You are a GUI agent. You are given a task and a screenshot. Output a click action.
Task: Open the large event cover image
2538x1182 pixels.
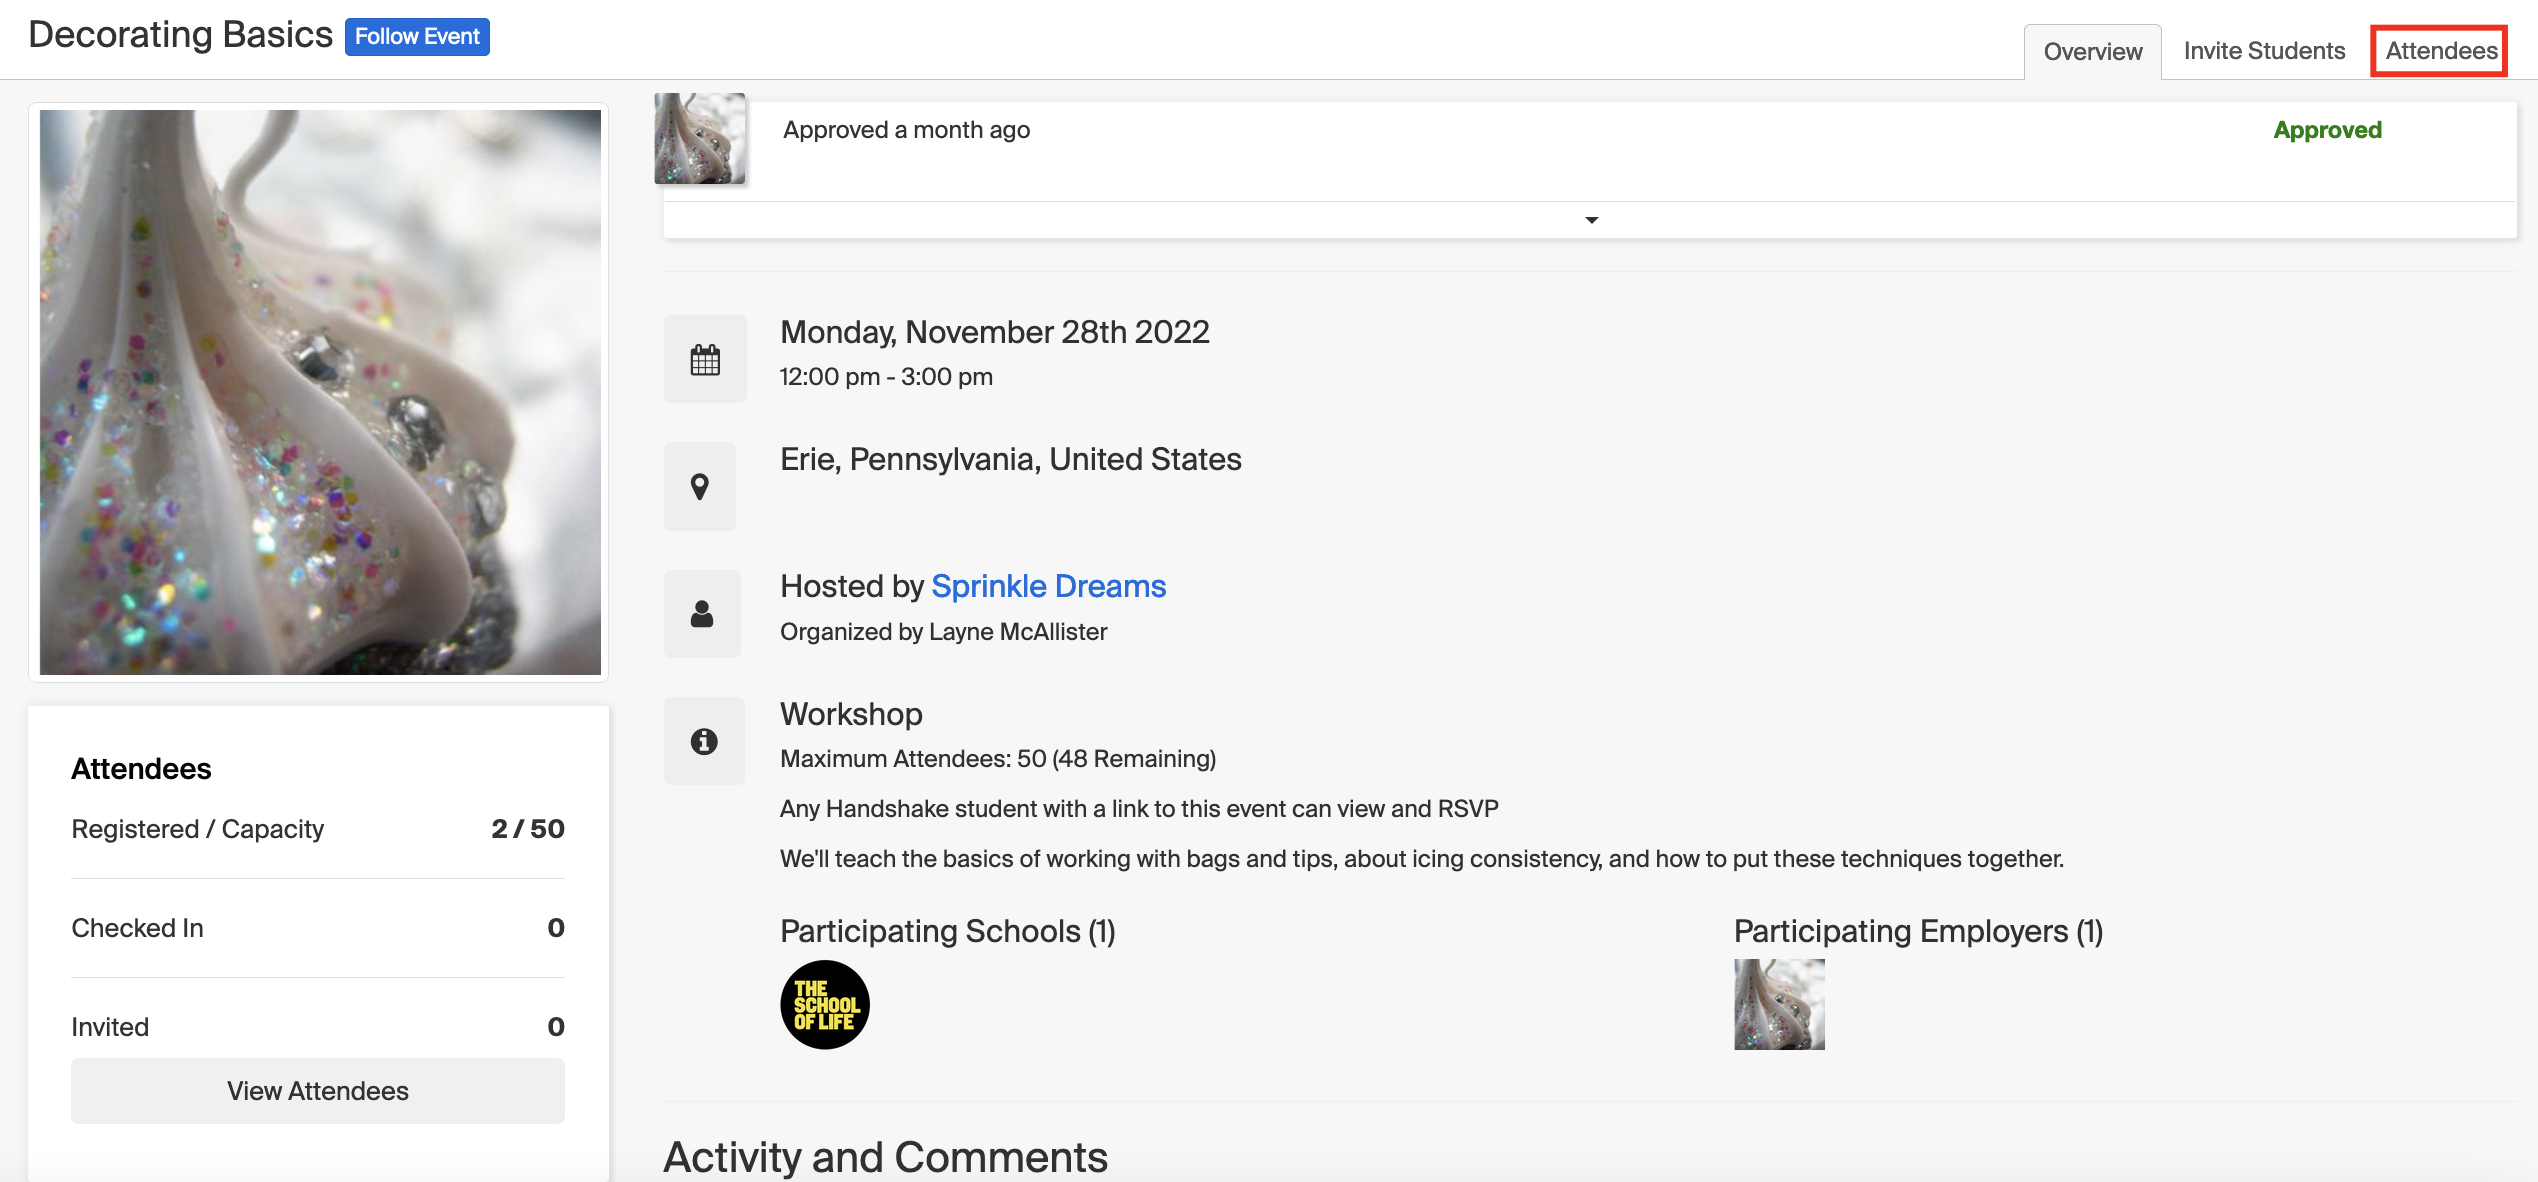[320, 392]
